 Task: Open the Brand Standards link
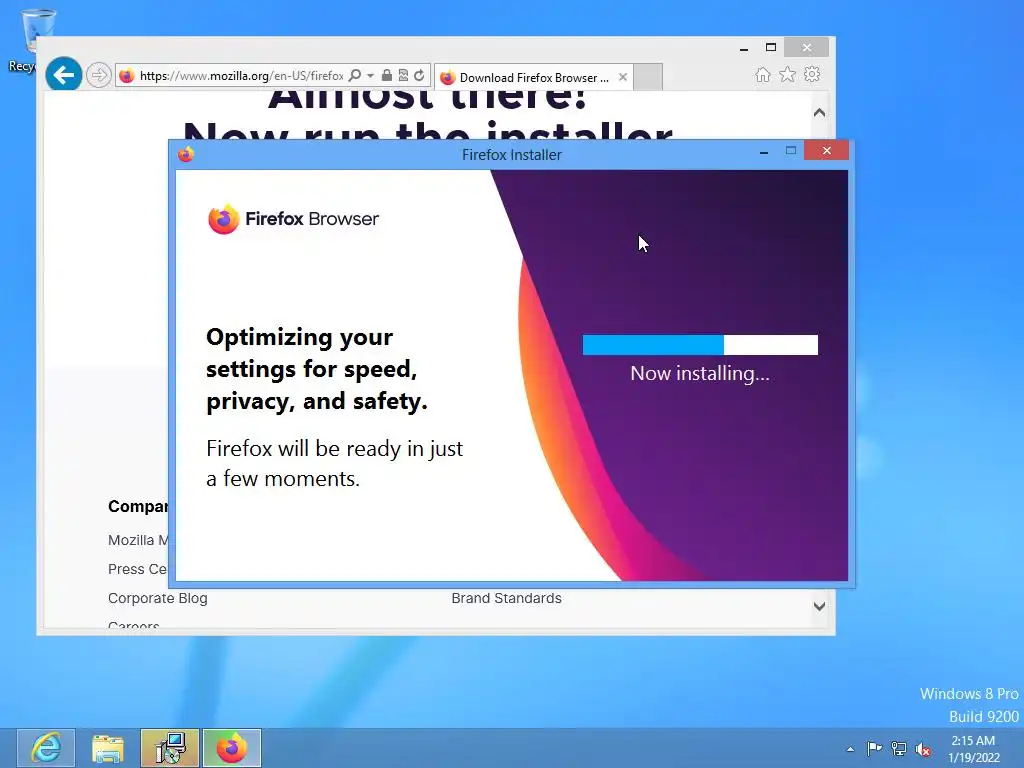click(506, 598)
